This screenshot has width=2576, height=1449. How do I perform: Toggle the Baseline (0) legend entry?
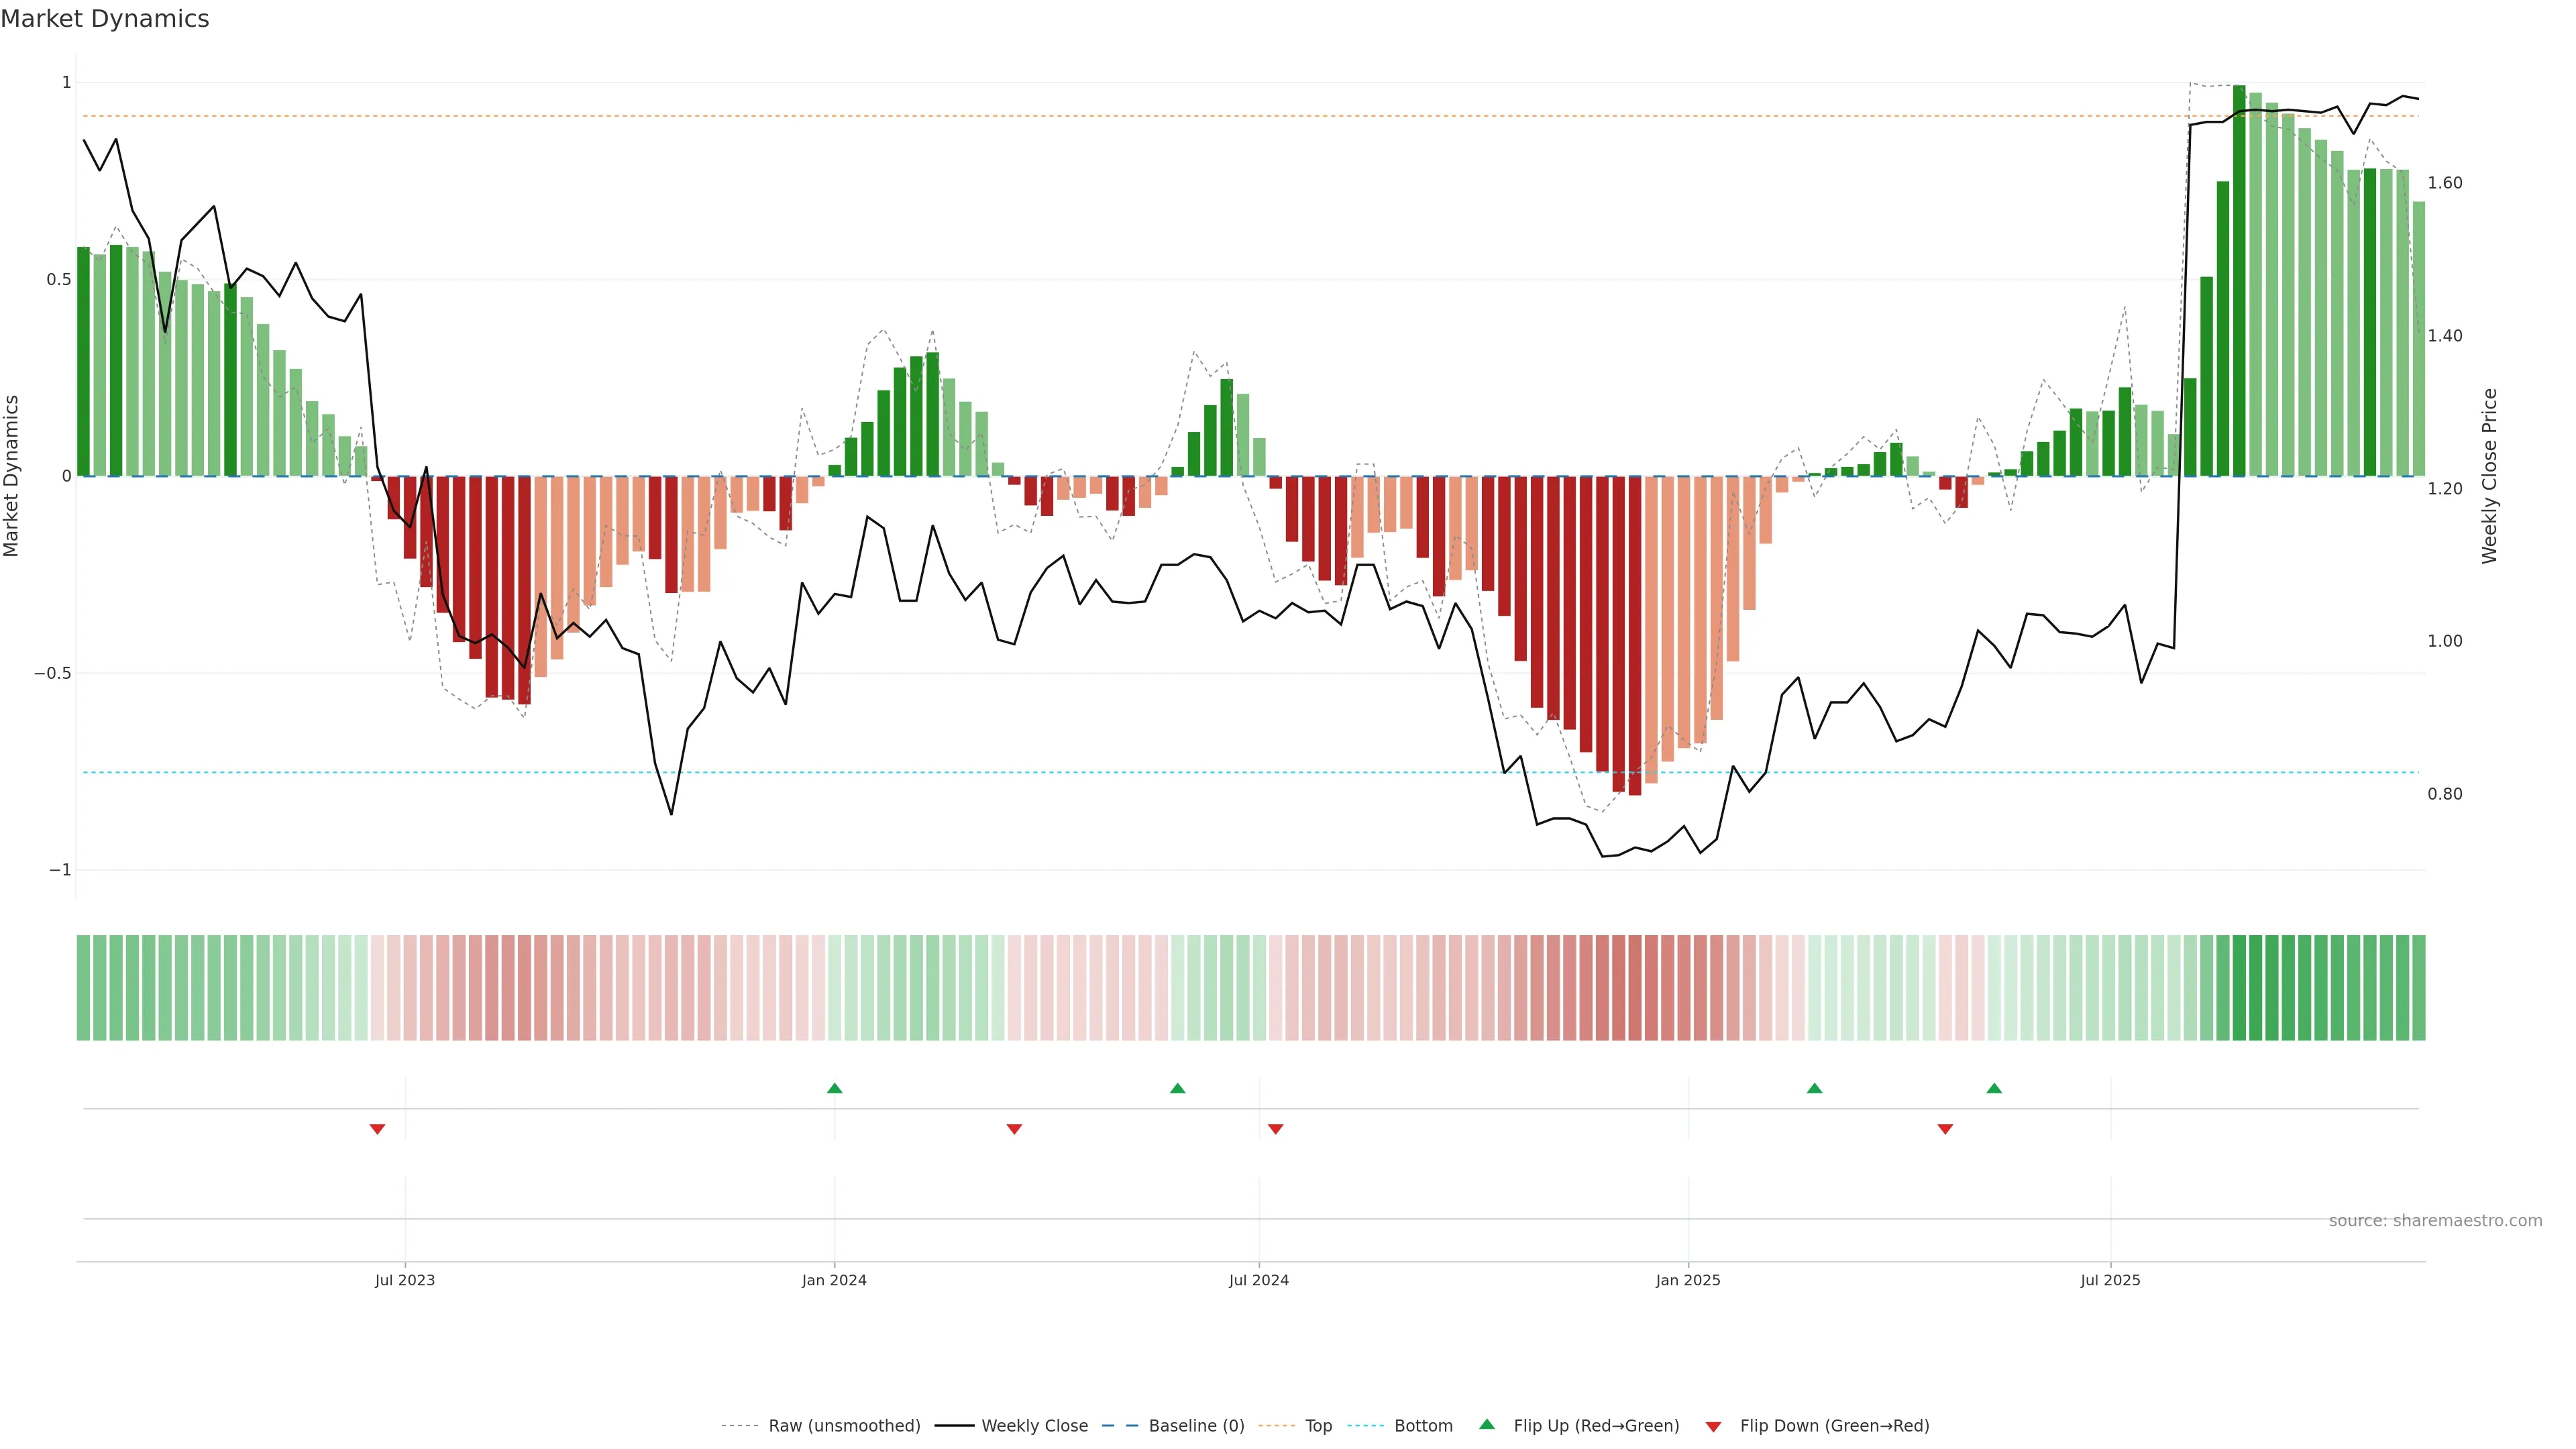1195,1426
